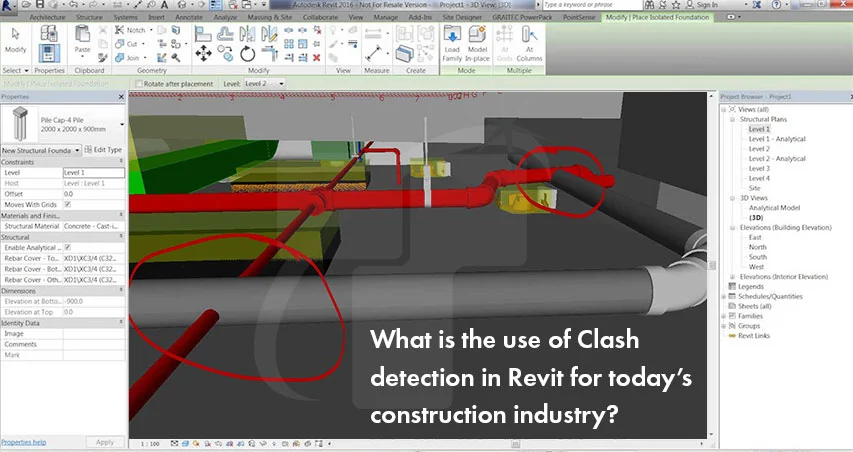Open the Structure ribbon tab
This screenshot has height=452, width=853.
(89, 17)
